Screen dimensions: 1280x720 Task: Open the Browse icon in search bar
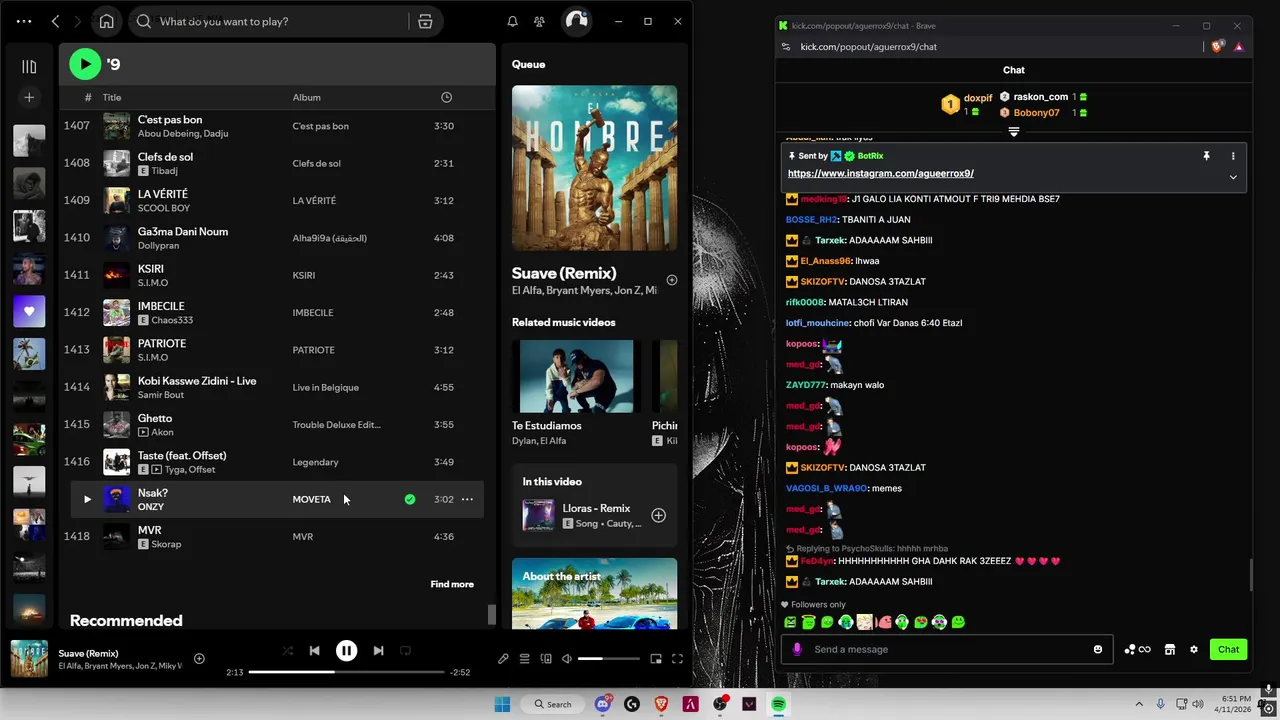point(425,21)
